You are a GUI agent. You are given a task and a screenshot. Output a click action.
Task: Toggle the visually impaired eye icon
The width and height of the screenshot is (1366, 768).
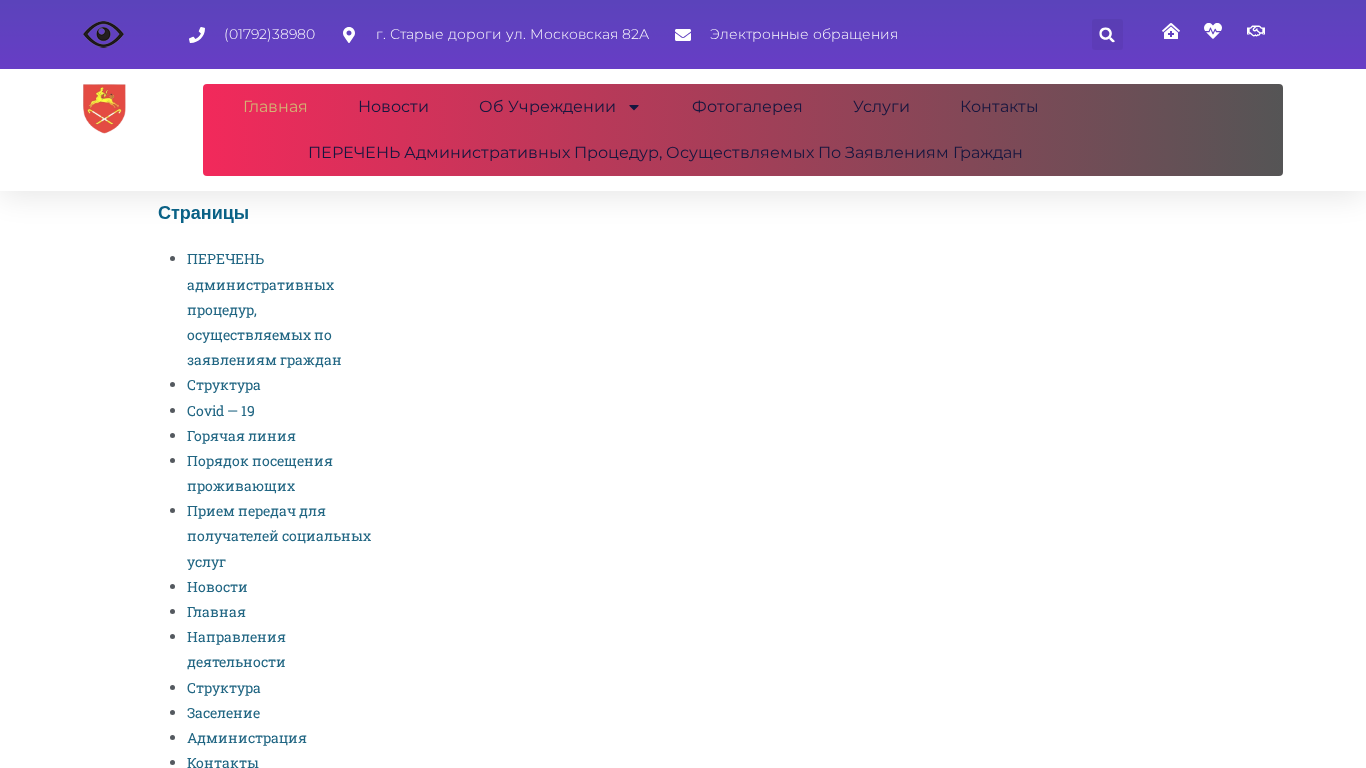tap(103, 34)
